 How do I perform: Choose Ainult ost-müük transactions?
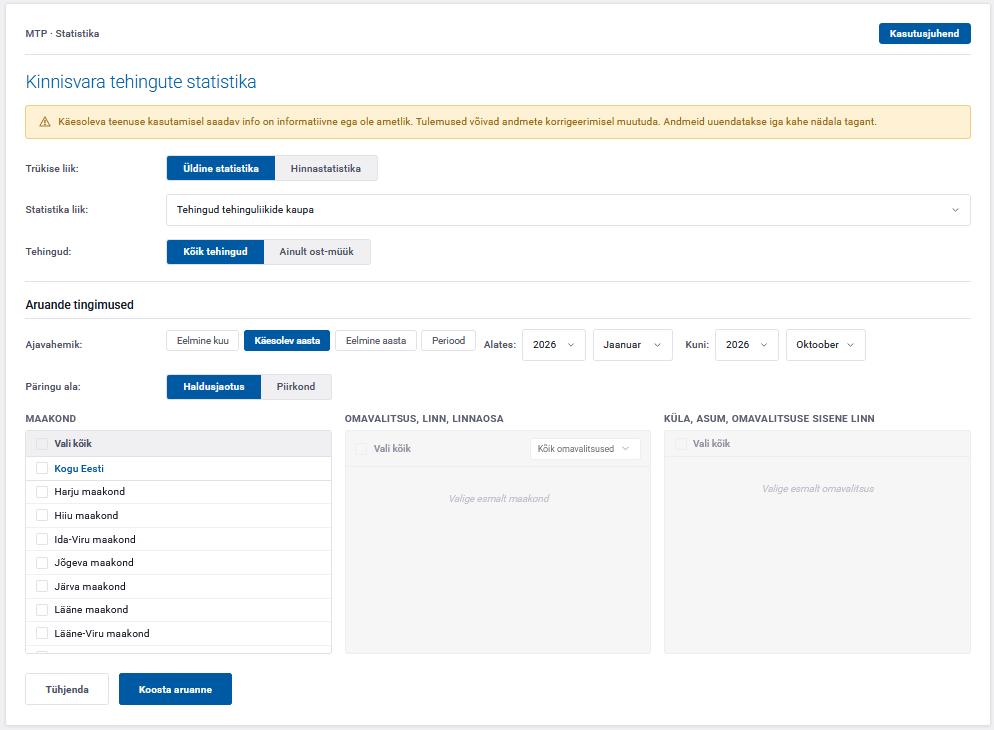[317, 252]
